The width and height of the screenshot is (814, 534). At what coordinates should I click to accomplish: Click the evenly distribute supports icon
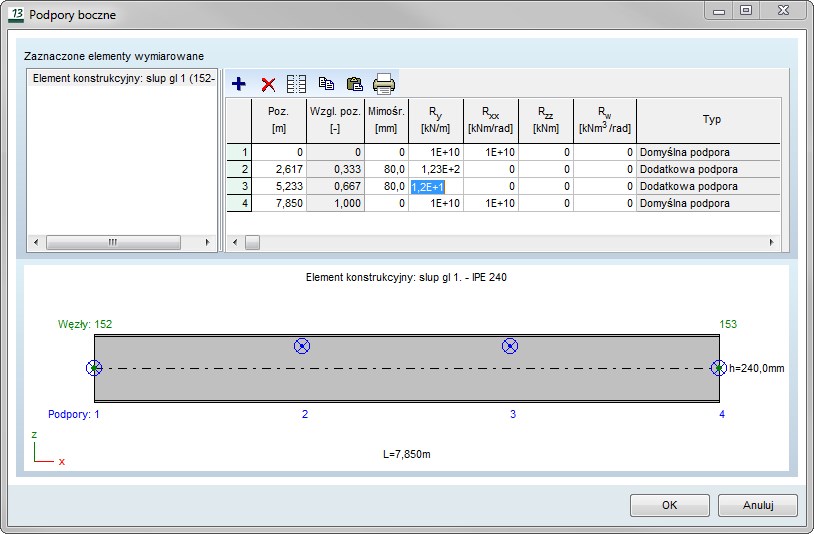click(297, 84)
